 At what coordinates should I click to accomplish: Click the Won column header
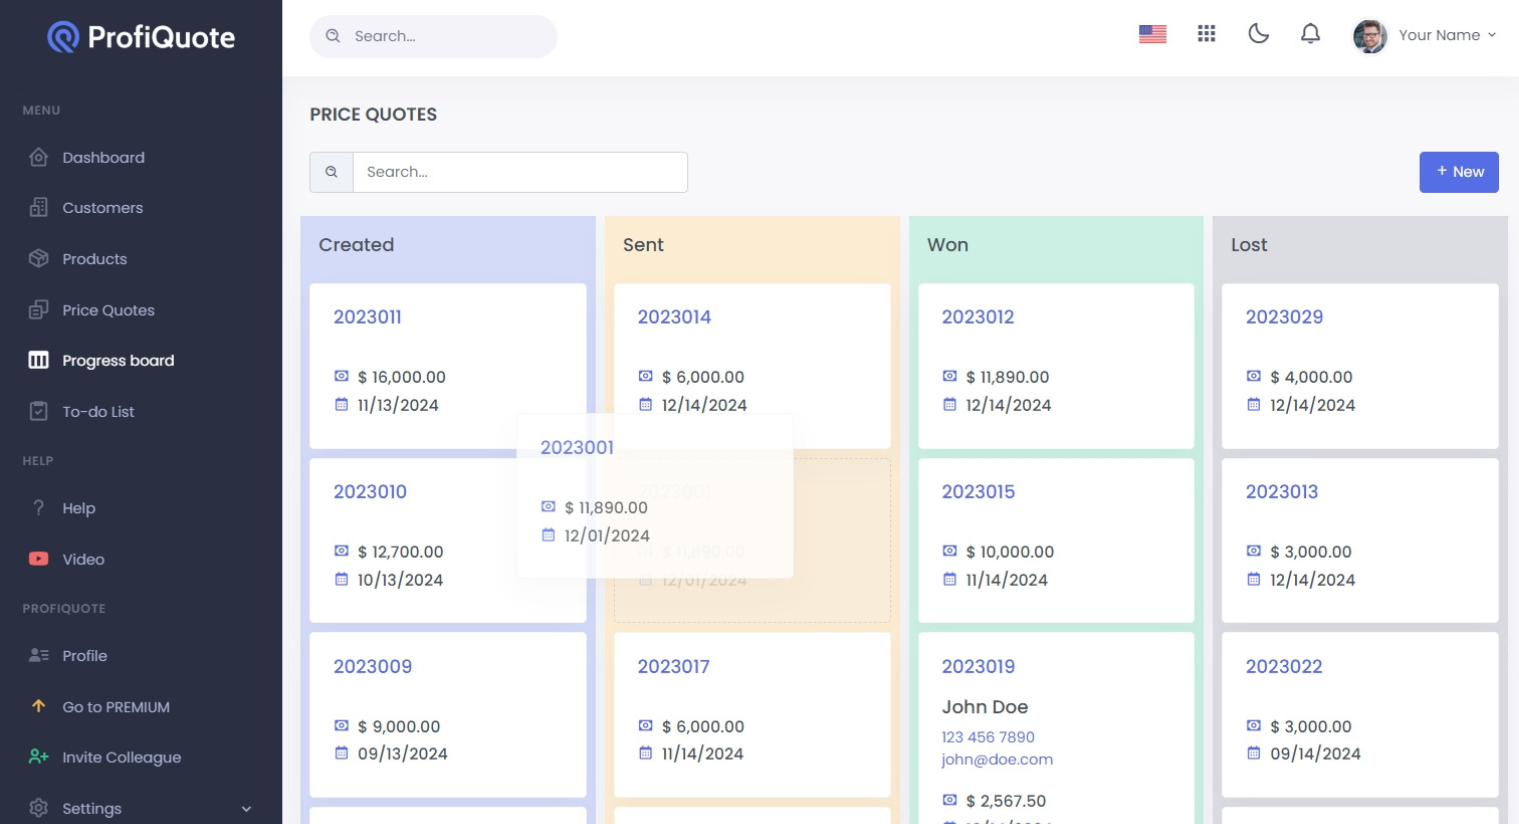(947, 245)
